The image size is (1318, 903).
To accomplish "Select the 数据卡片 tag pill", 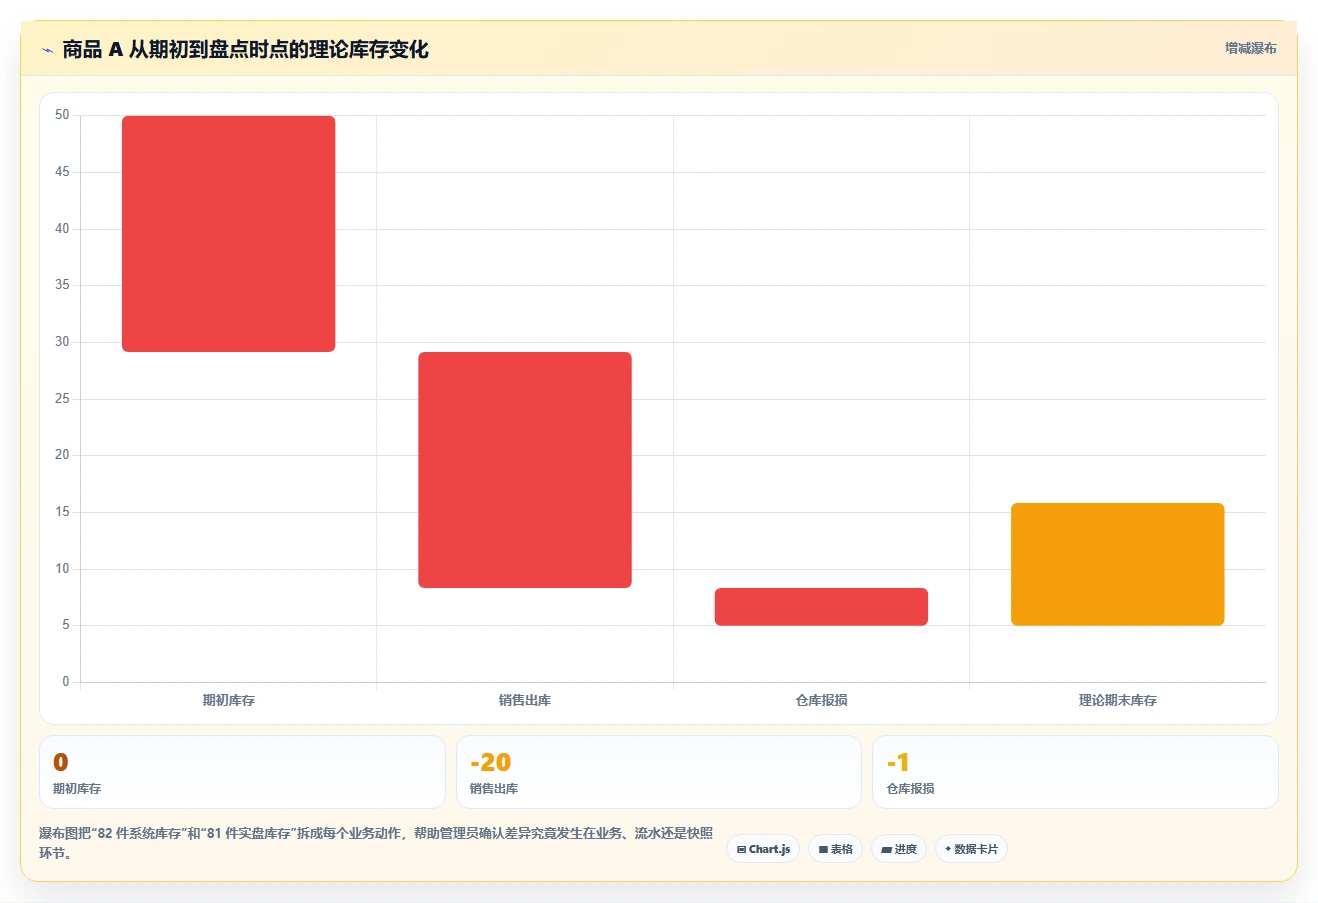I will point(971,849).
